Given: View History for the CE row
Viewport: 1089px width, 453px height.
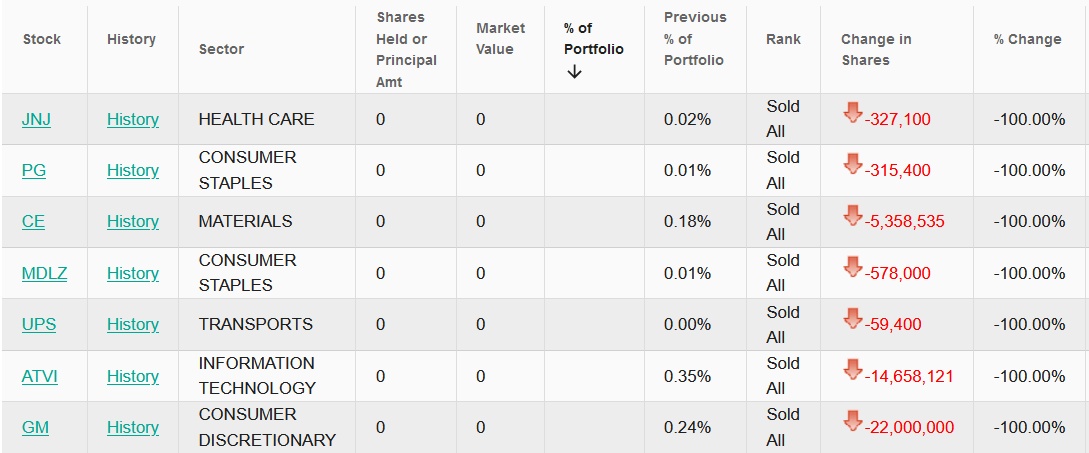Looking at the screenshot, I should tap(133, 221).
